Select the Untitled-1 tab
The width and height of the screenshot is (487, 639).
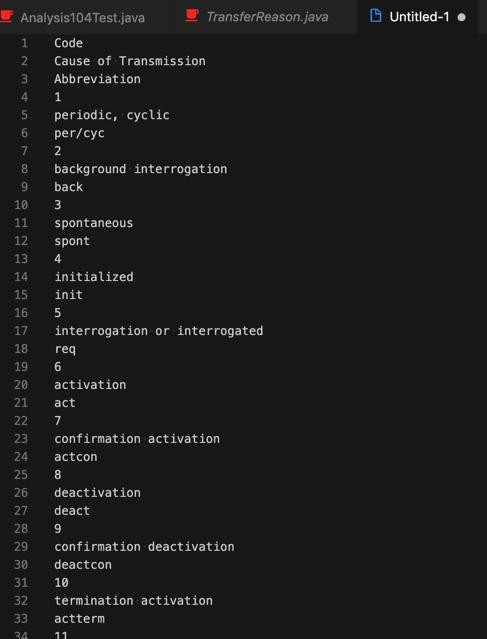[419, 17]
